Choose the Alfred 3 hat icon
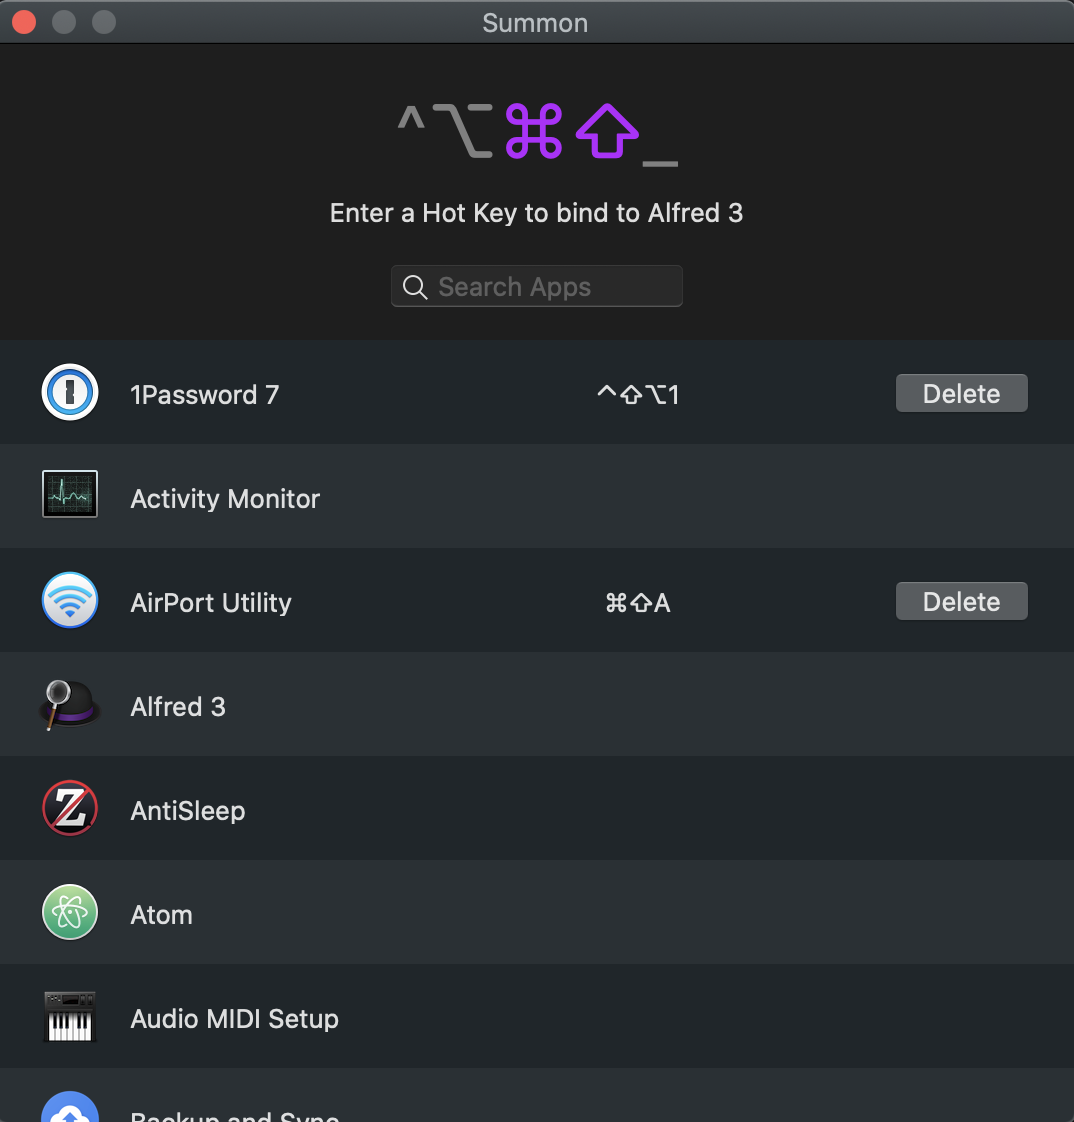1074x1122 pixels. (69, 705)
